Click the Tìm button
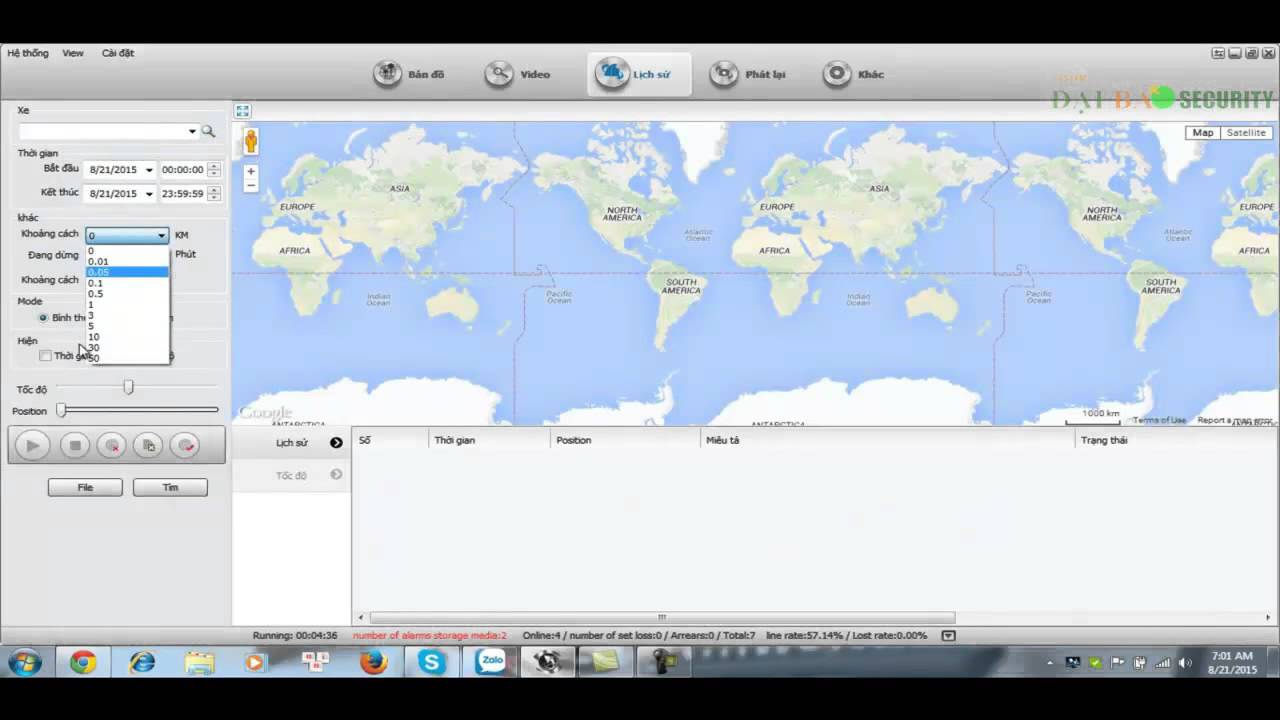Image resolution: width=1280 pixels, height=720 pixels. 170,487
